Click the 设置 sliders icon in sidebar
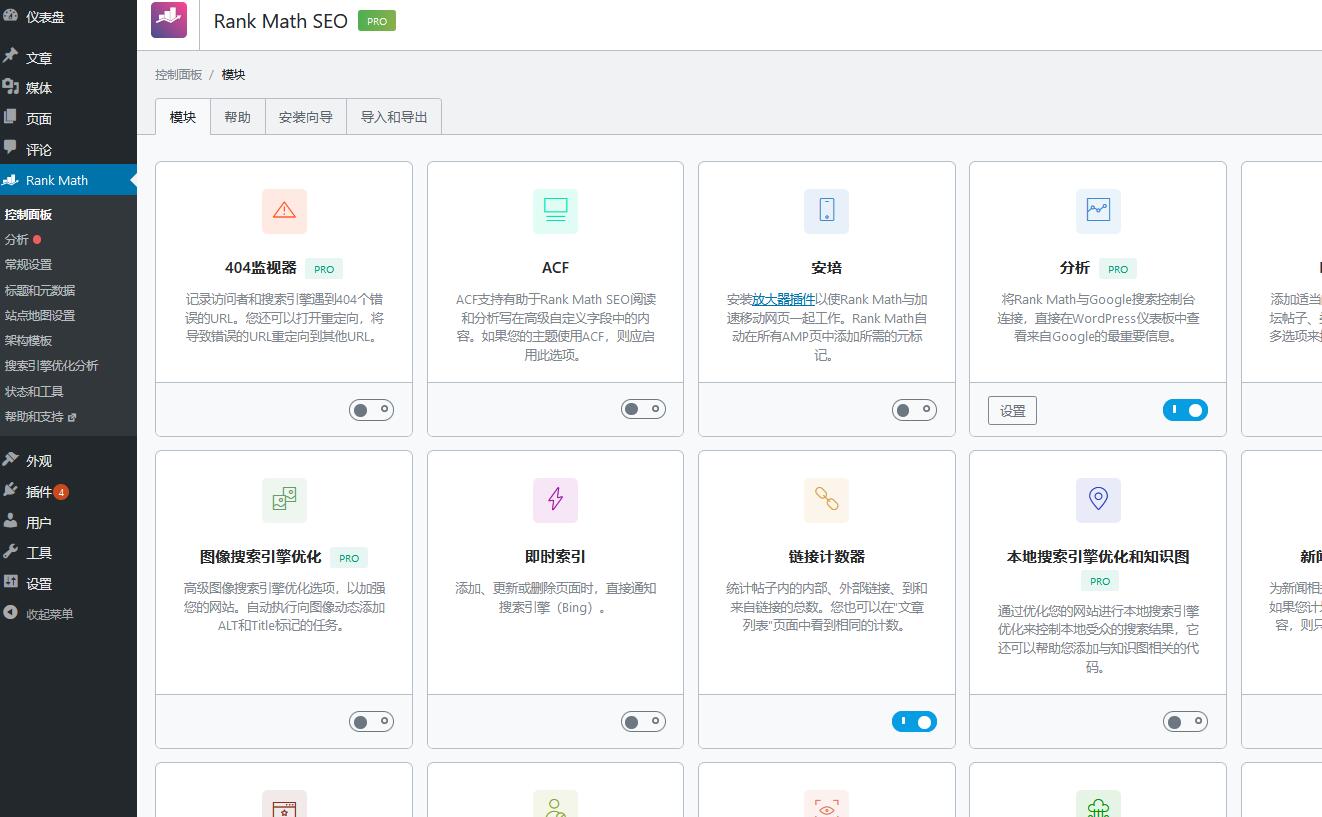Viewport: 1322px width, 817px height. [x=10, y=582]
